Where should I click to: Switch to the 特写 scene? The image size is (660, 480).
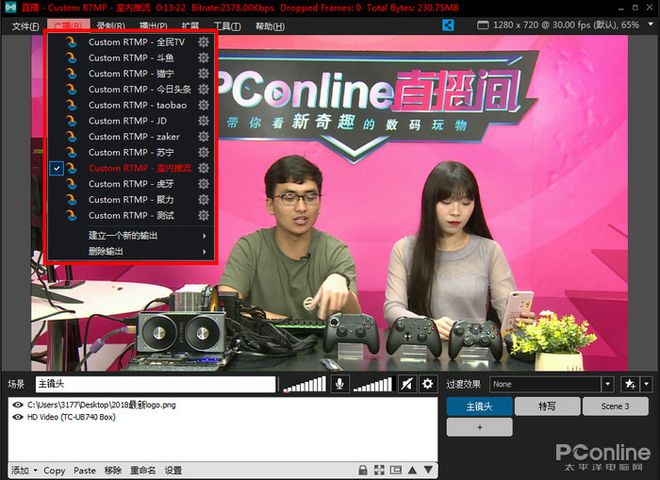pyautogui.click(x=547, y=406)
